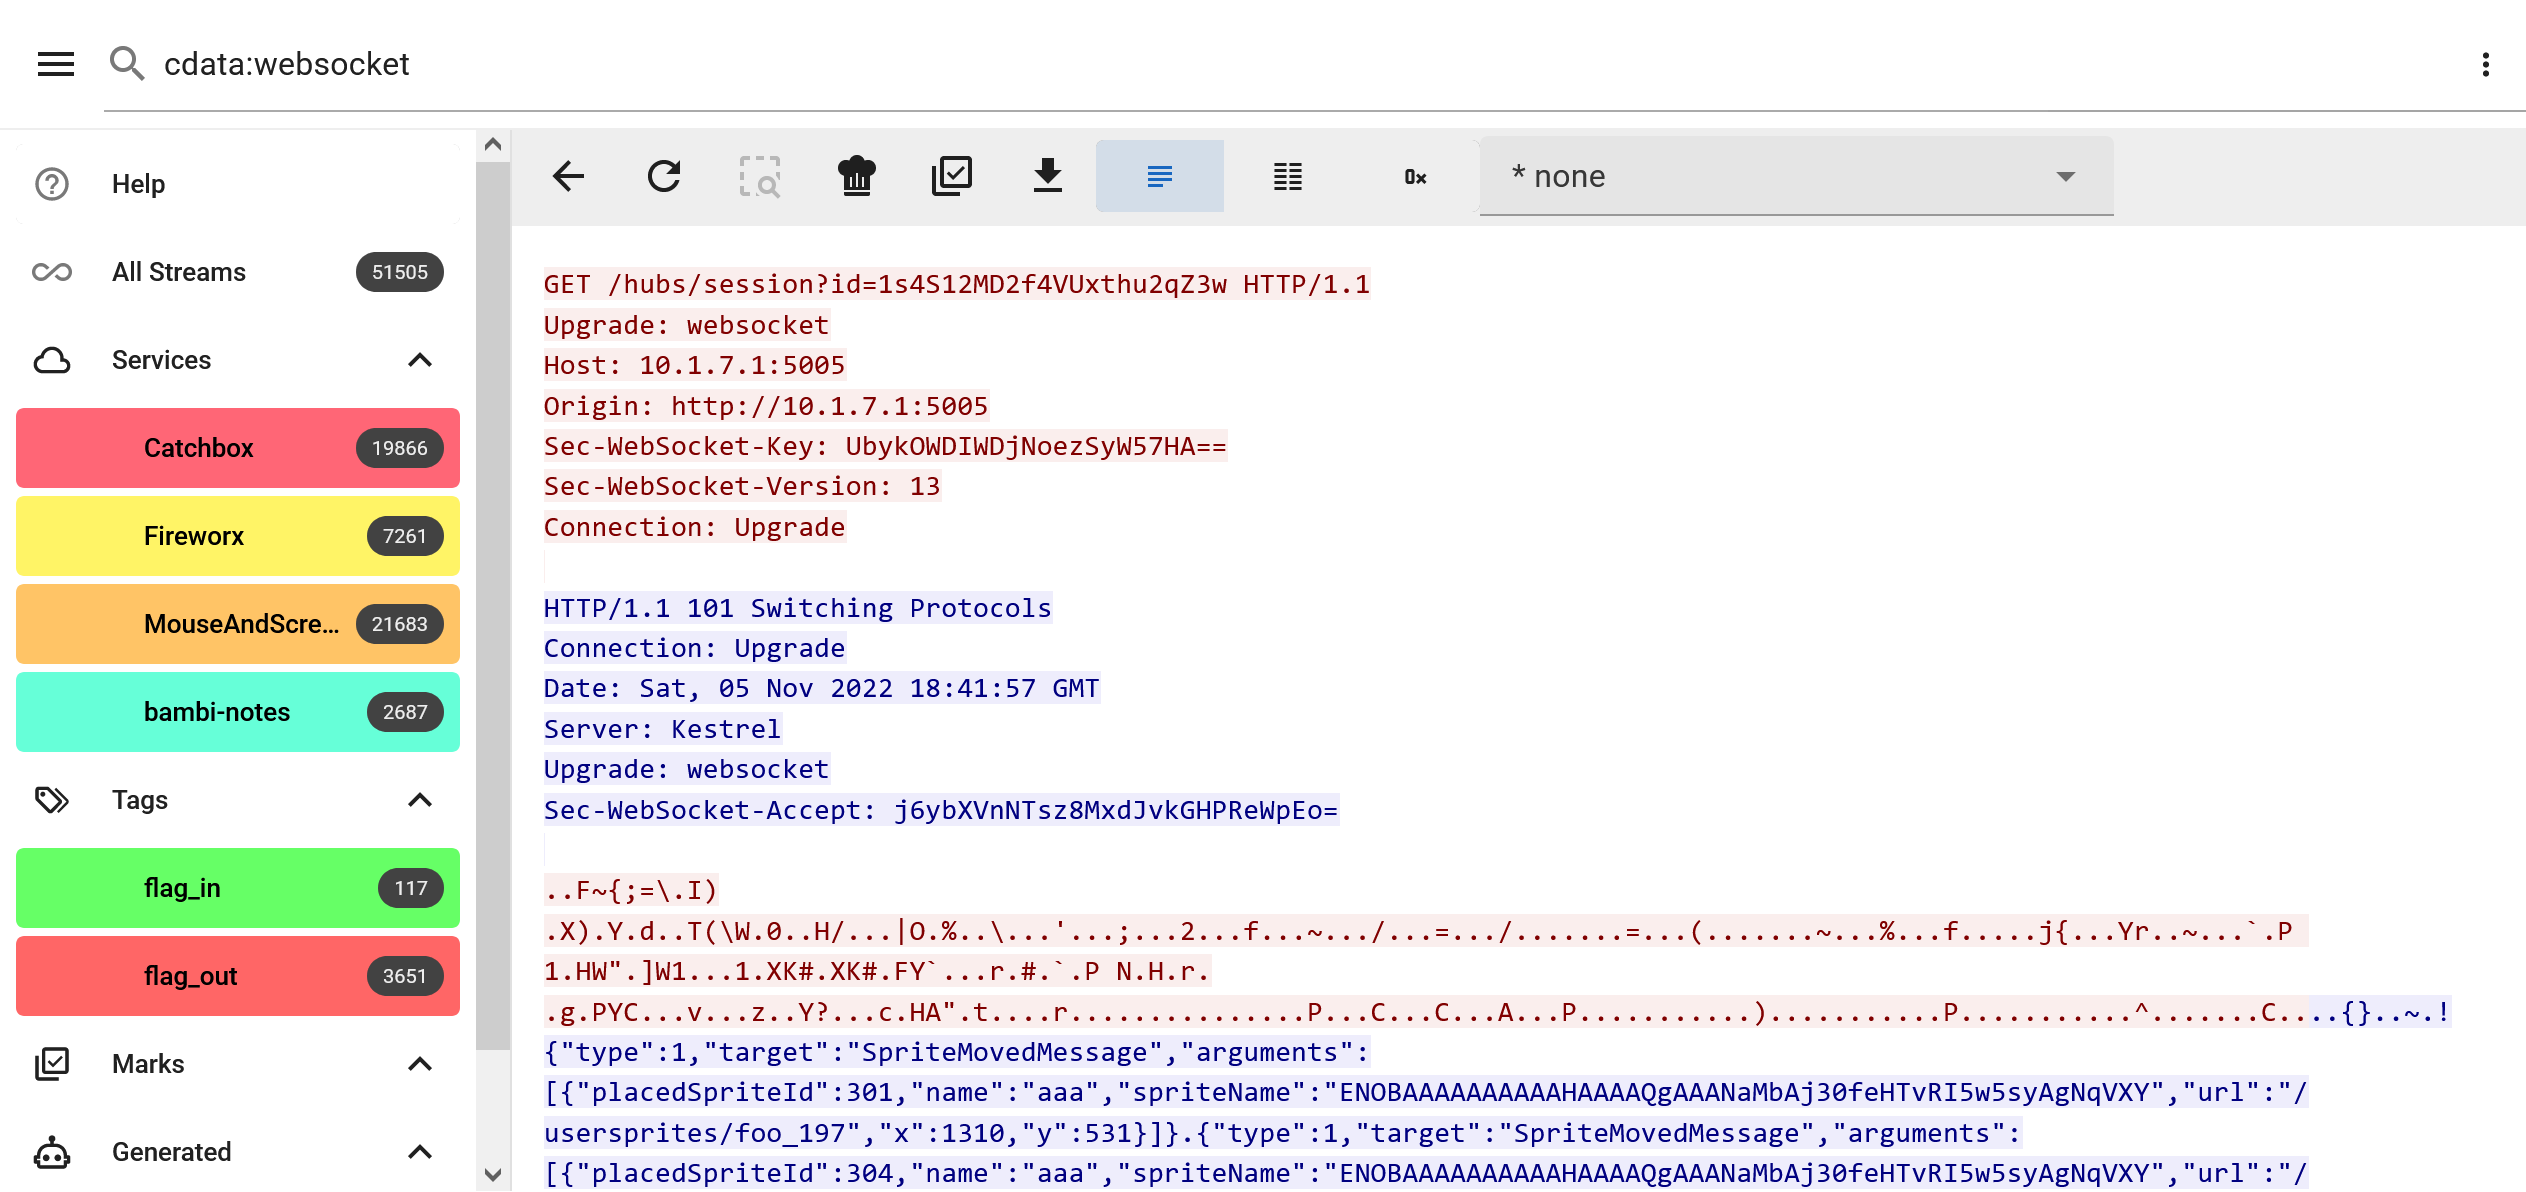Switch to hexdump column view mode
The width and height of the screenshot is (2526, 1192).
click(x=1287, y=176)
